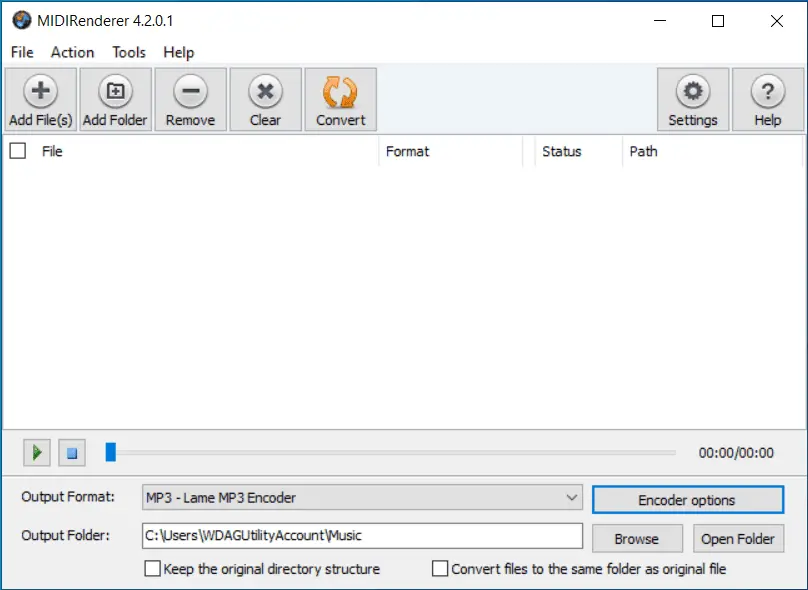Enable Convert files to the same folder
Viewport: 808px width, 590px height.
click(440, 569)
